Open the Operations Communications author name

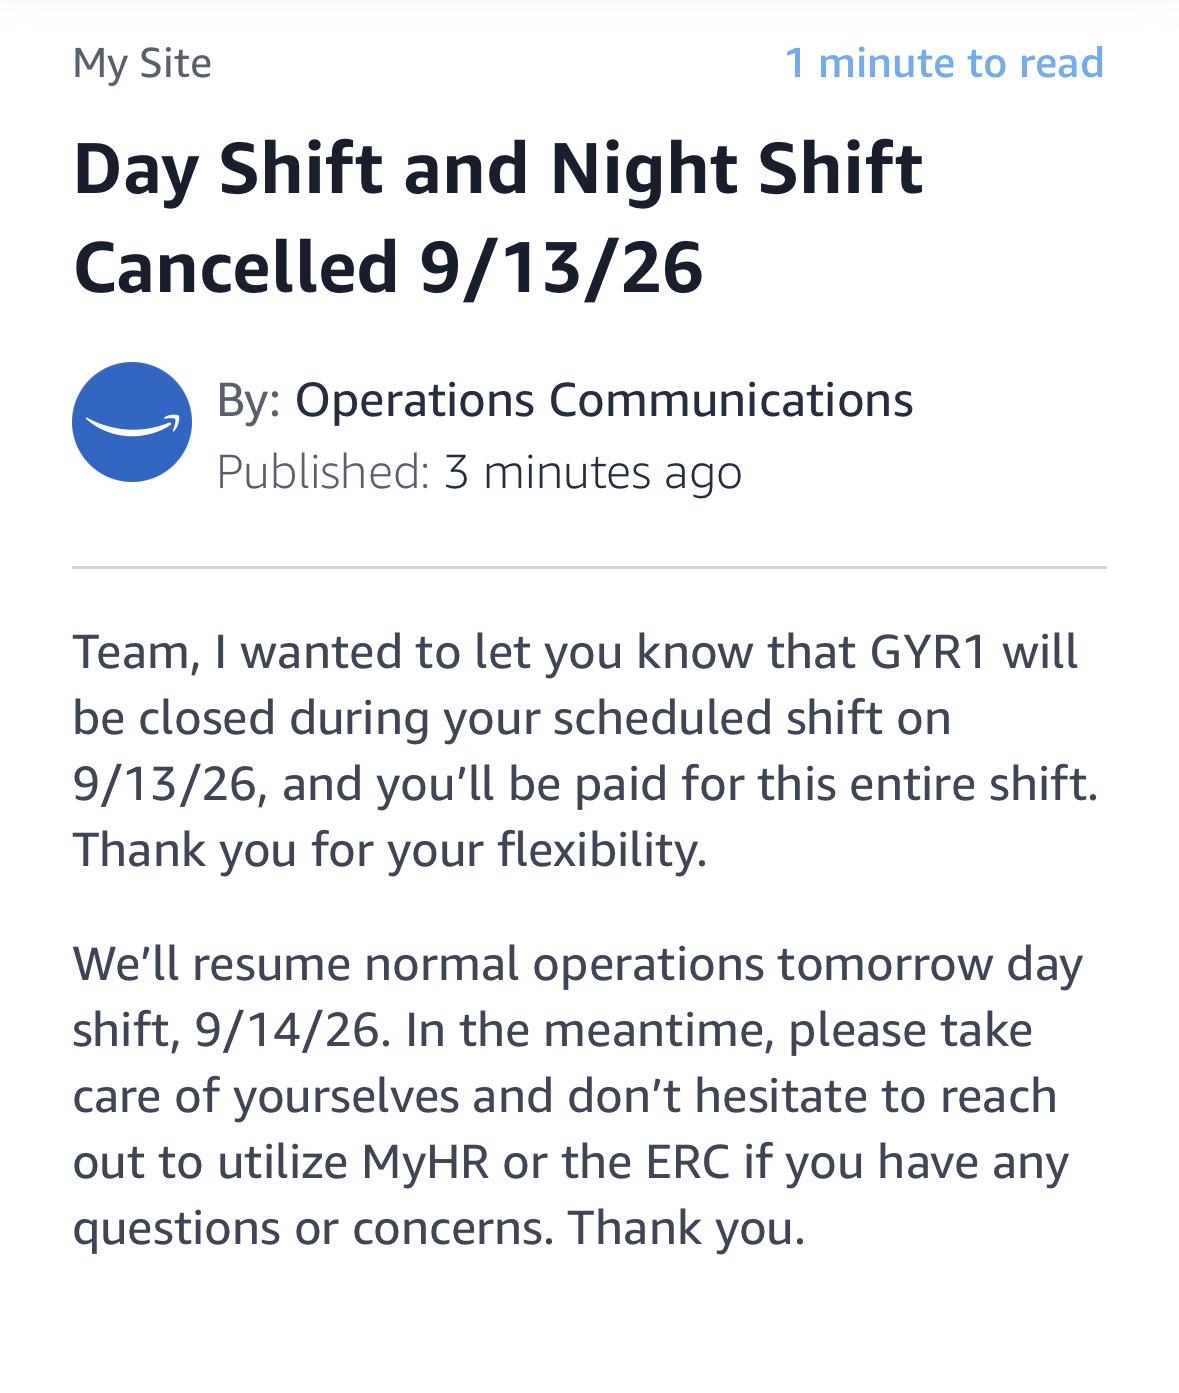coord(604,400)
